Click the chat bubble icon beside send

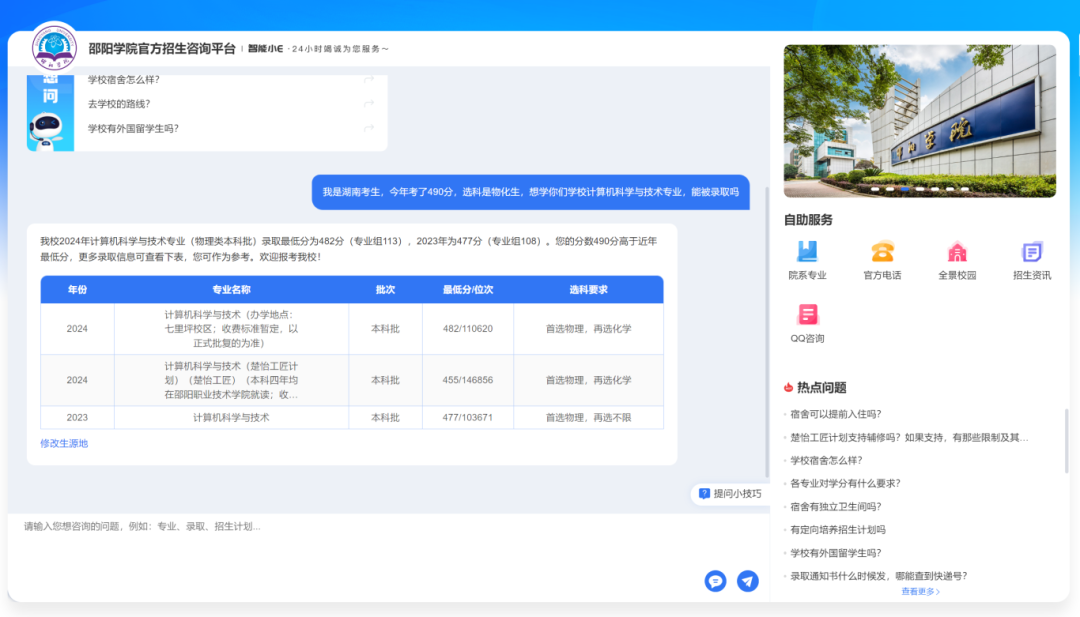pyautogui.click(x=715, y=581)
